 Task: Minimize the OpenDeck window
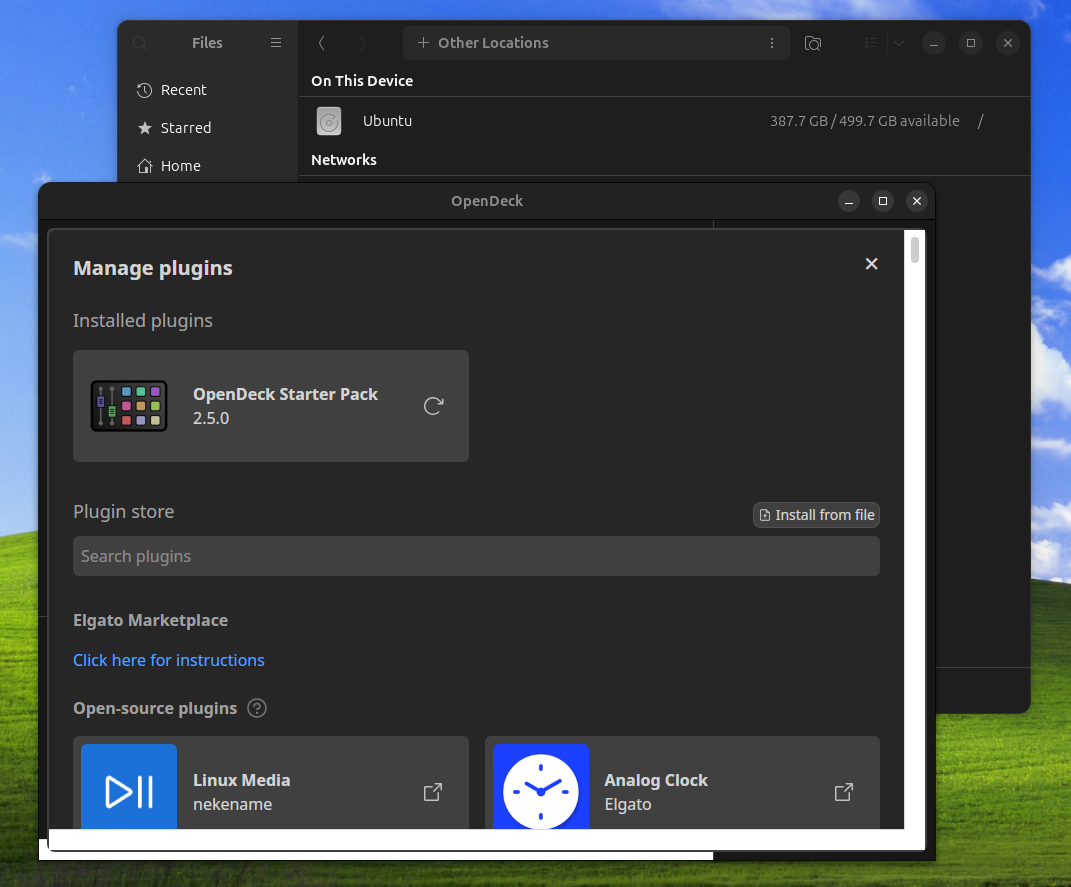click(x=849, y=201)
